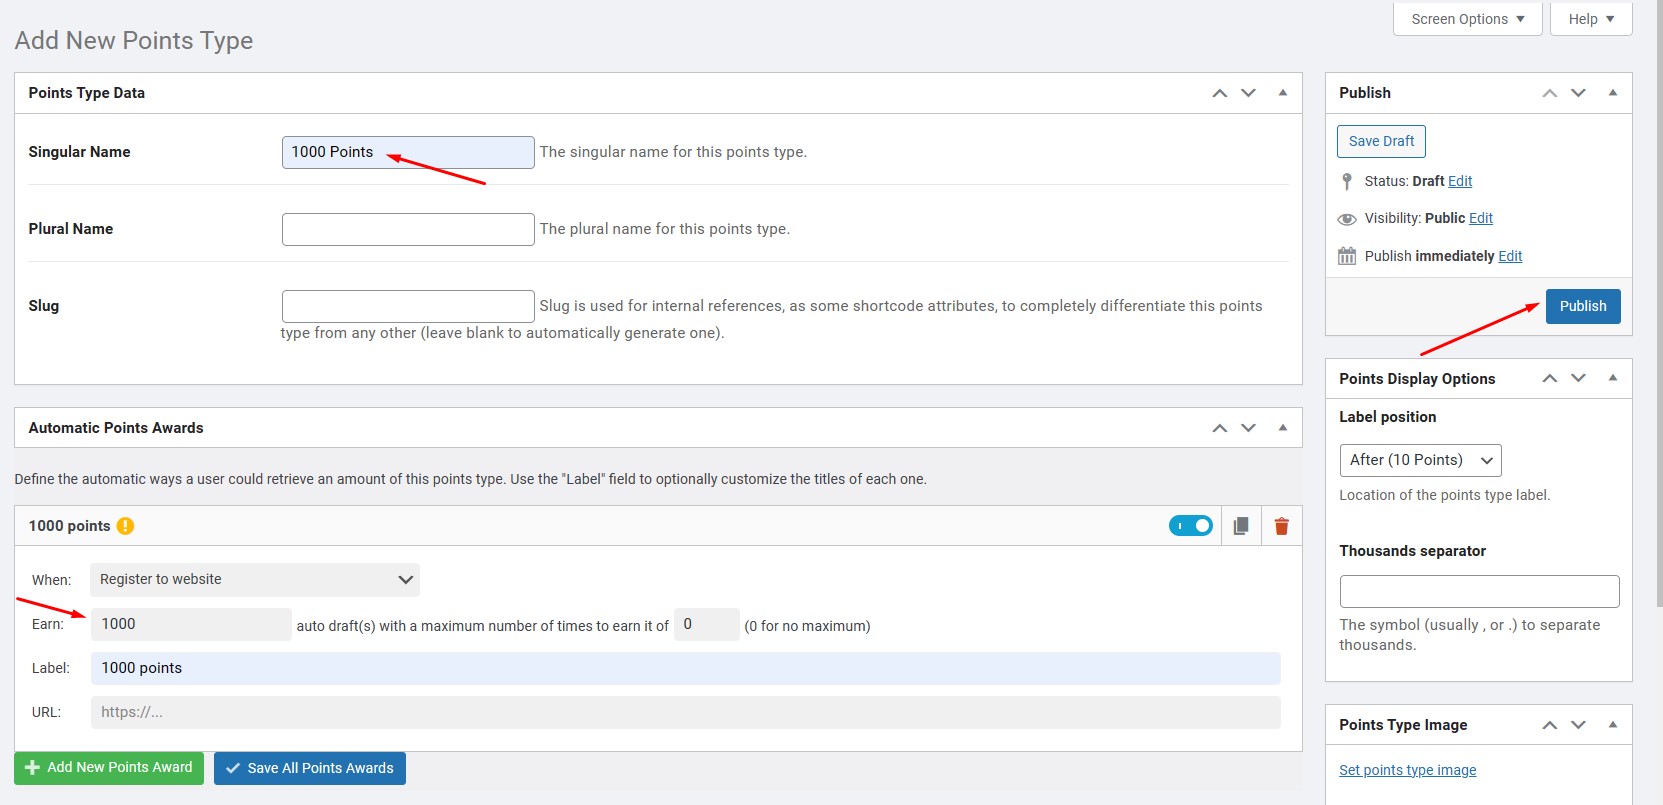Image resolution: width=1663 pixels, height=805 pixels.
Task: Click the Add New Points Type heading
Action: pos(134,41)
